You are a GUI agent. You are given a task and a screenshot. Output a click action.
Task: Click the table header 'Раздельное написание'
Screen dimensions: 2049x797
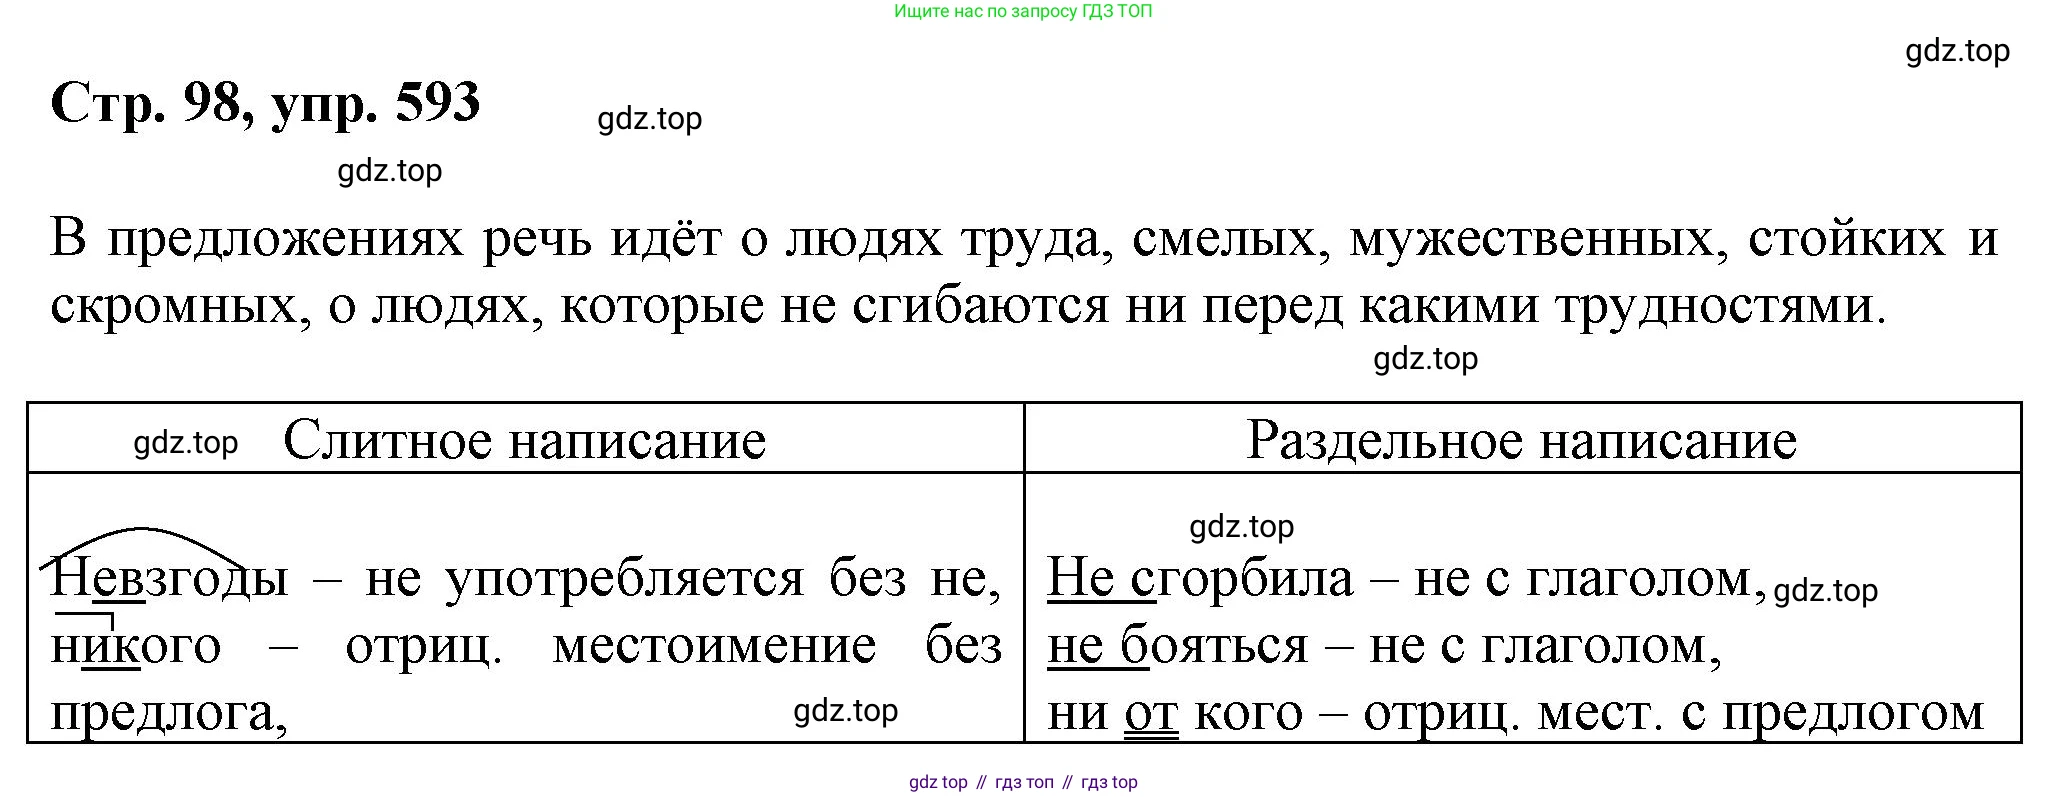pos(1521,440)
